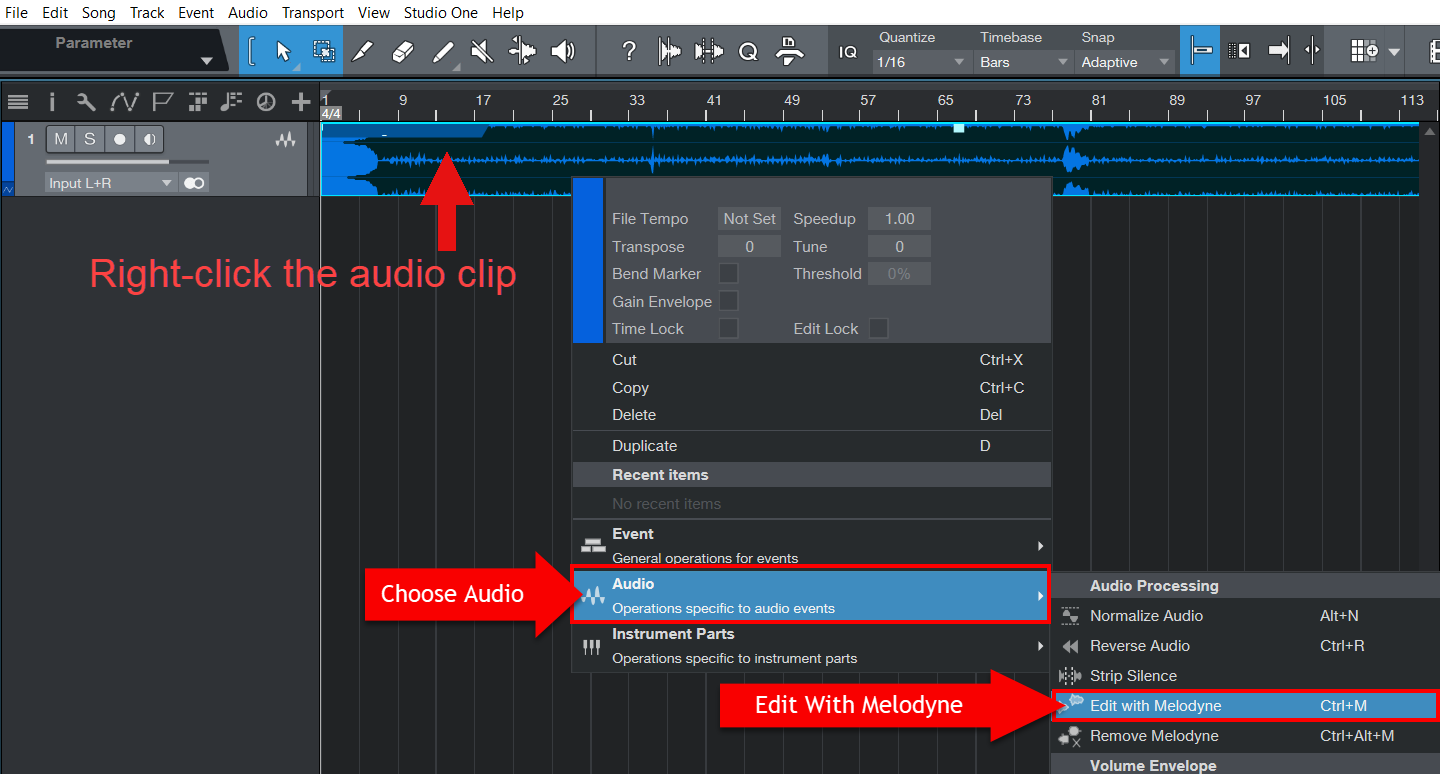Select the Arrow tool in the toolbar

pos(284,50)
